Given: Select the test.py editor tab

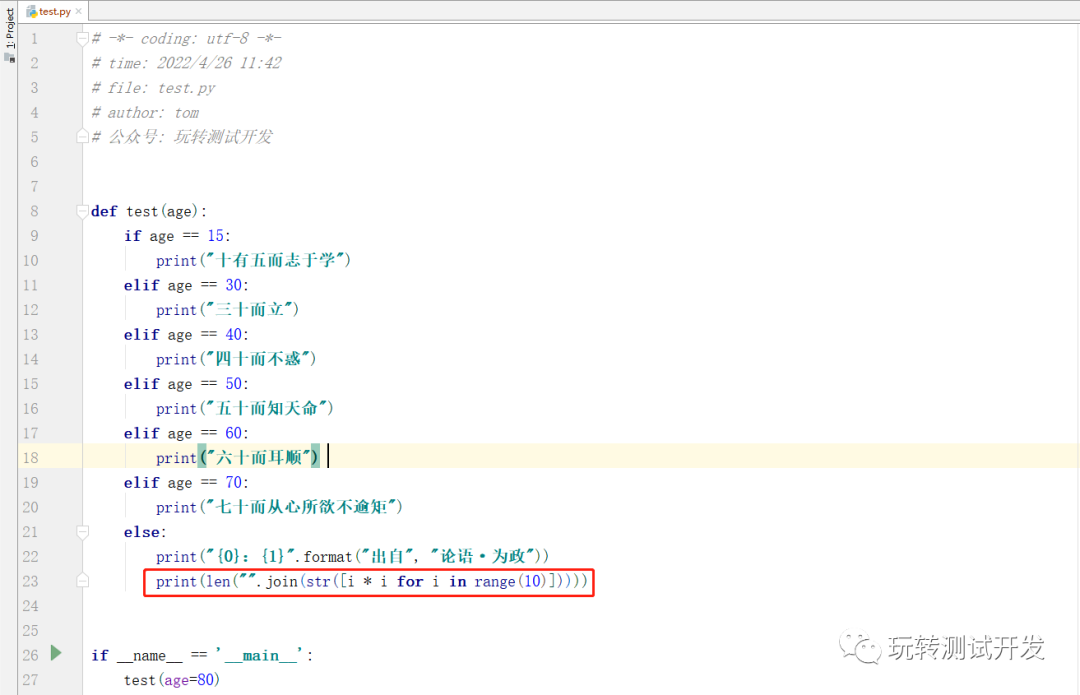Looking at the screenshot, I should coord(54,11).
